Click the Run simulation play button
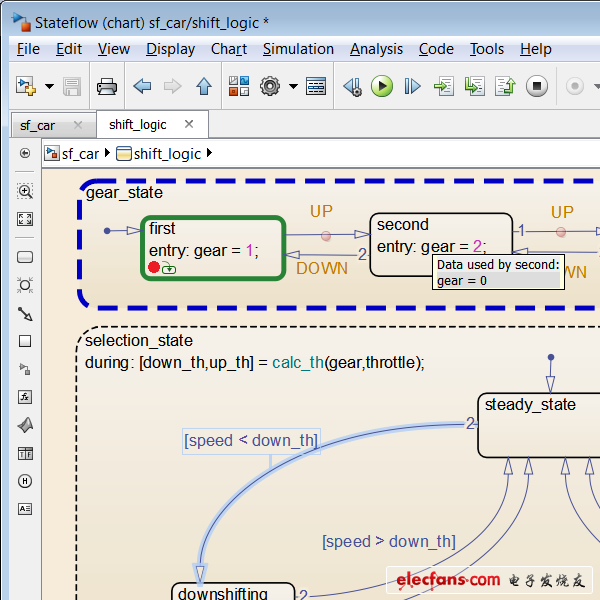Viewport: 600px width, 600px height. coord(382,87)
